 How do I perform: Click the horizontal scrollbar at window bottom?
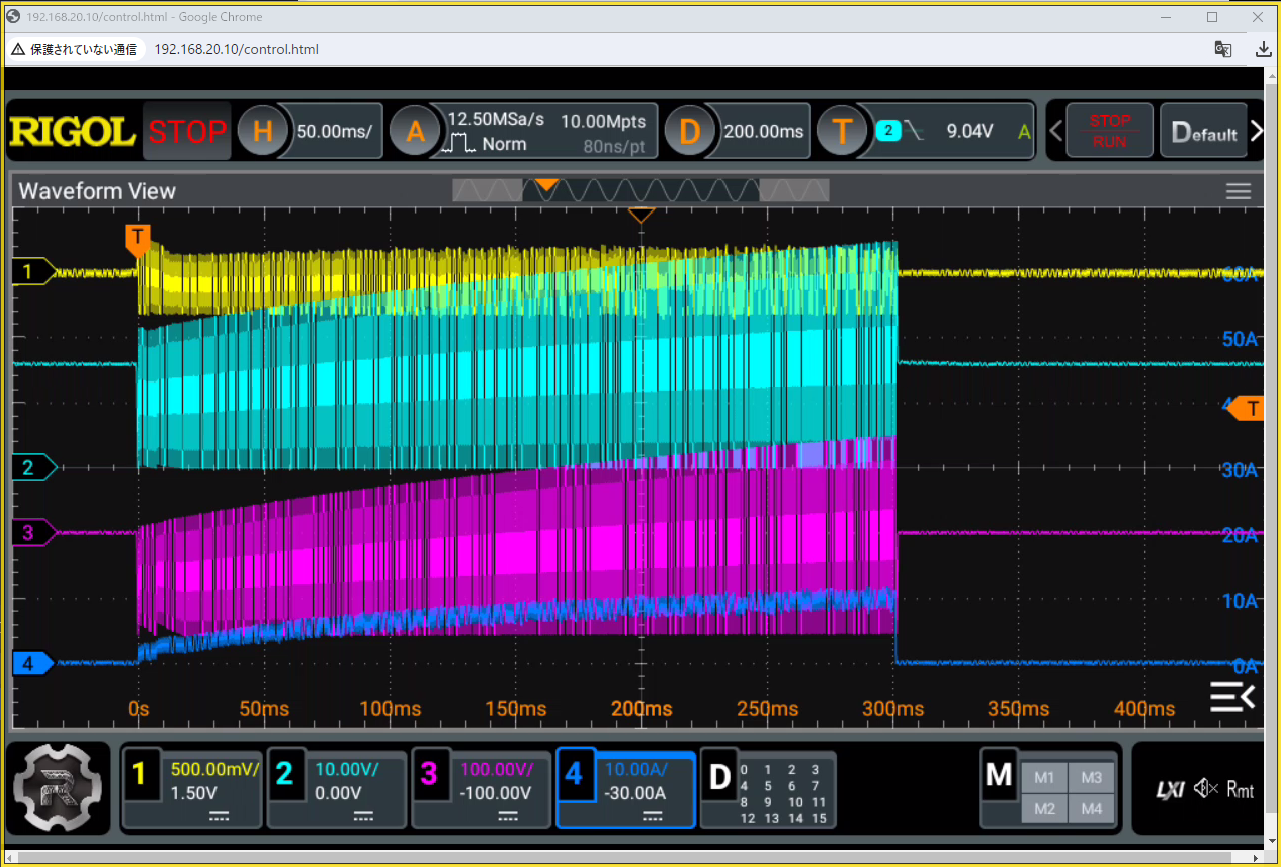[x=635, y=857]
